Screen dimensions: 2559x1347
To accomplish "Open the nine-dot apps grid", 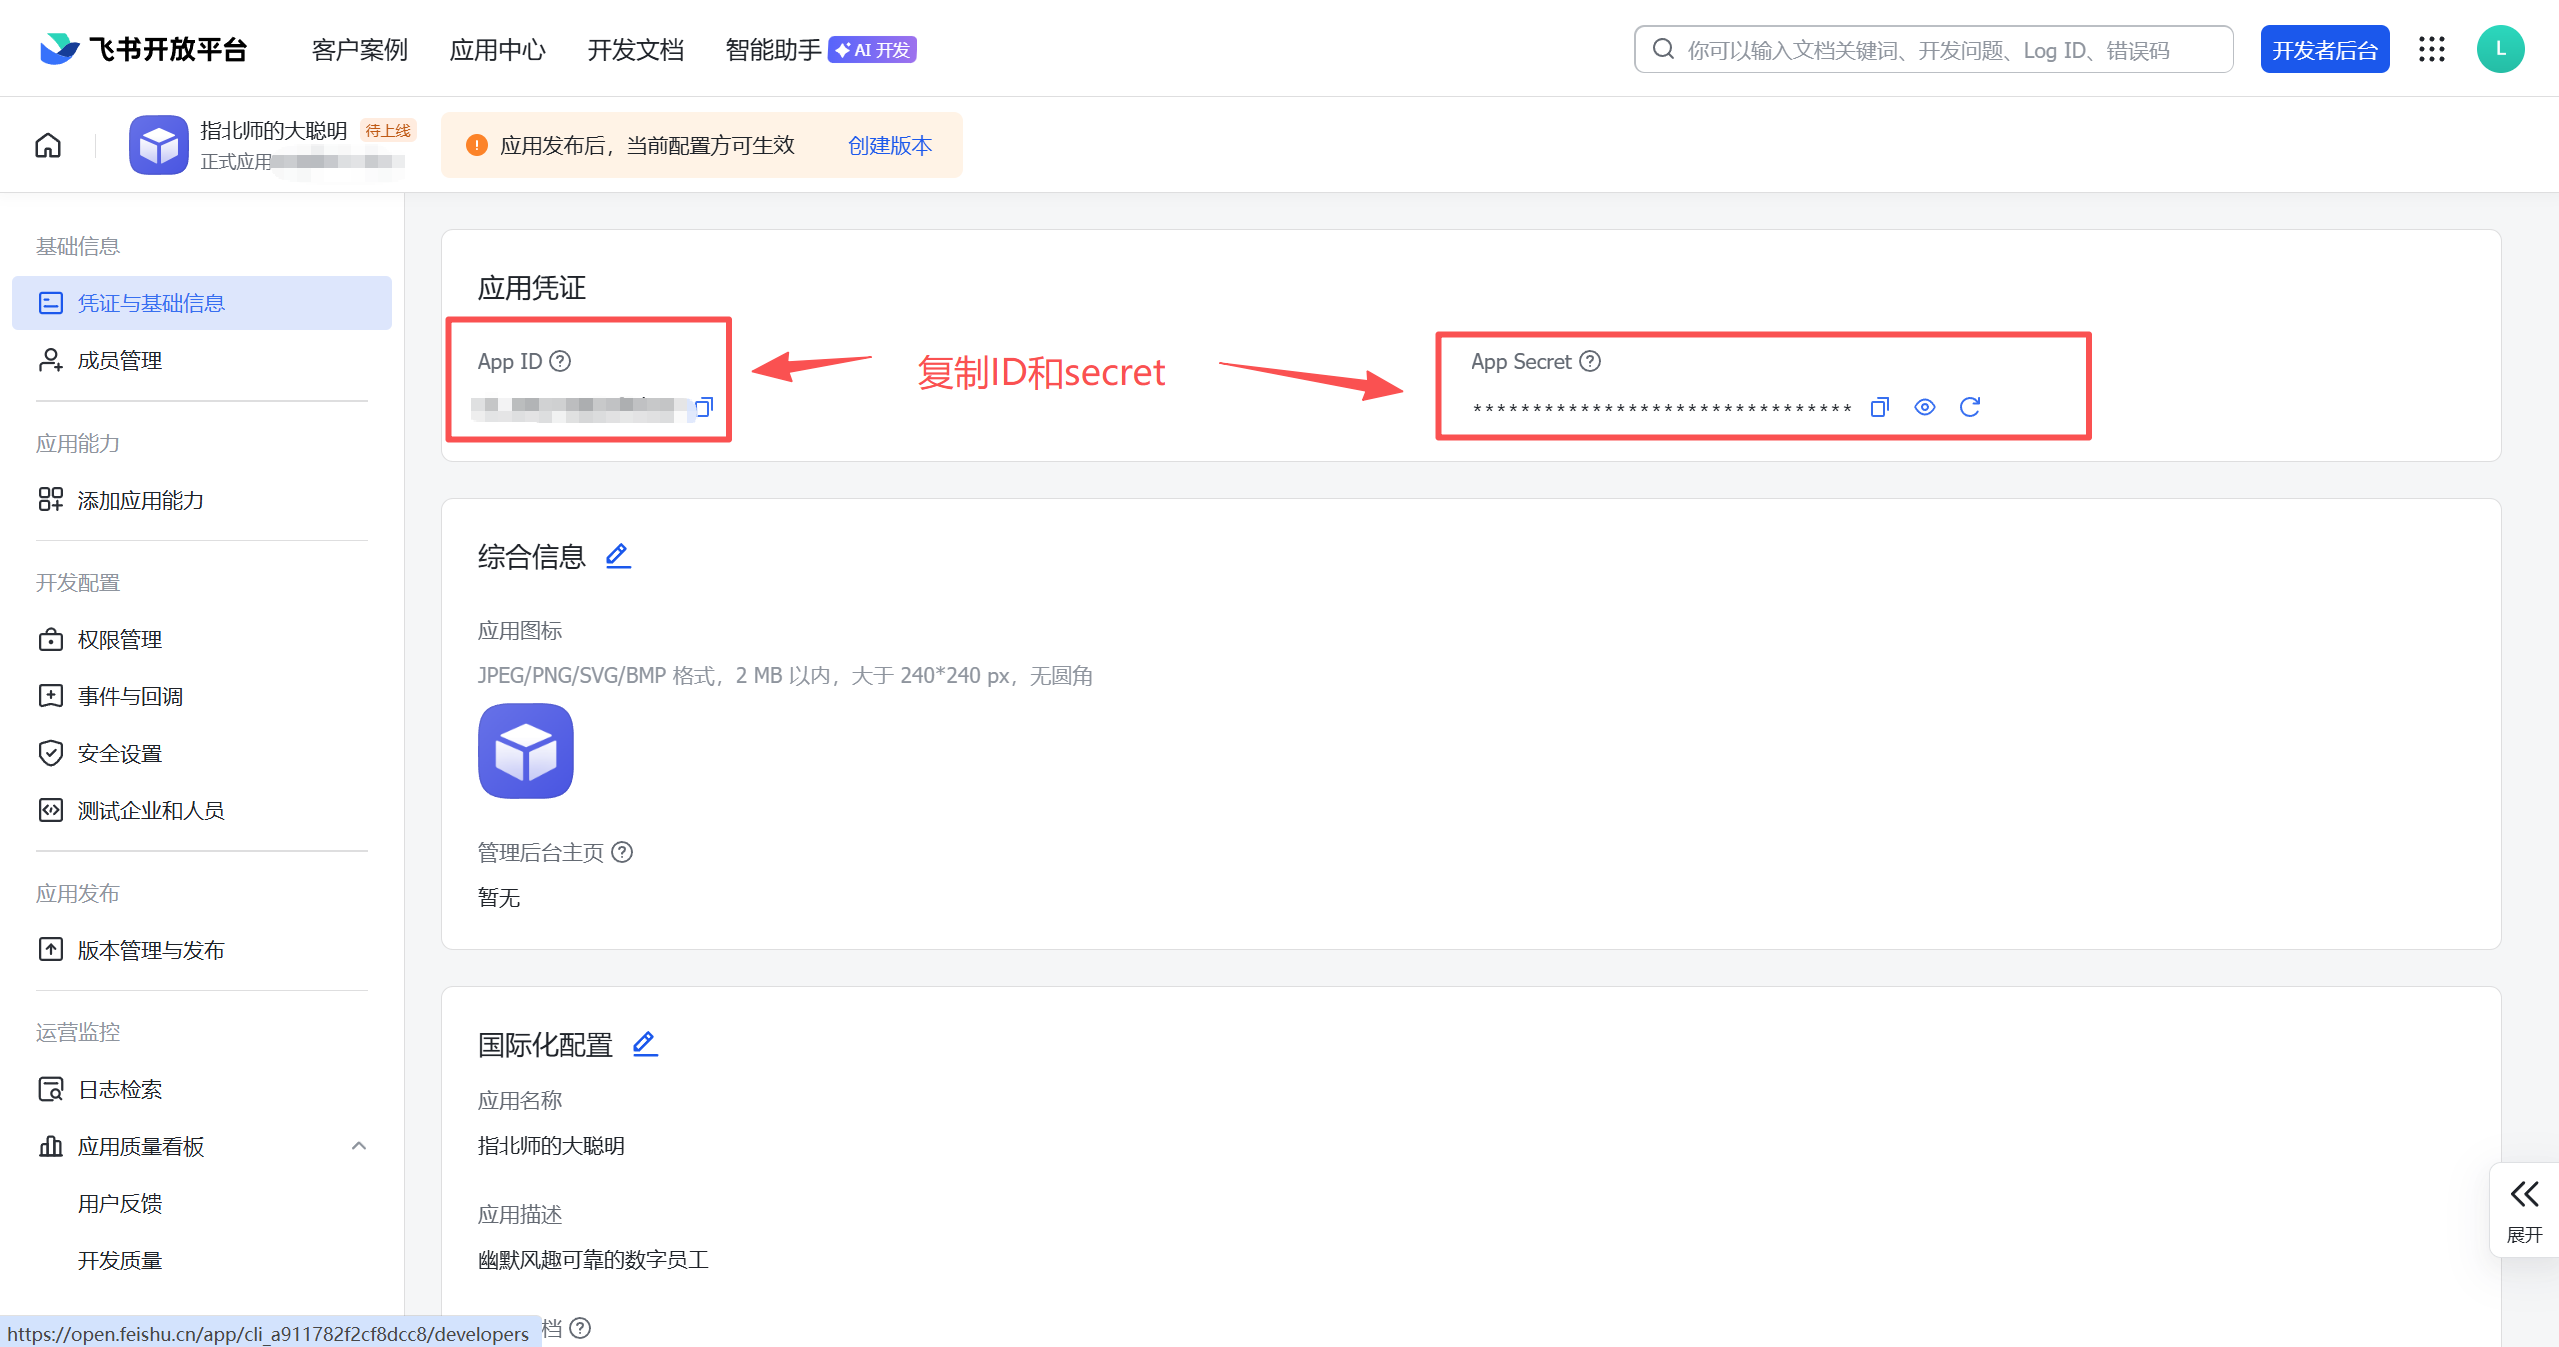I will (2431, 49).
